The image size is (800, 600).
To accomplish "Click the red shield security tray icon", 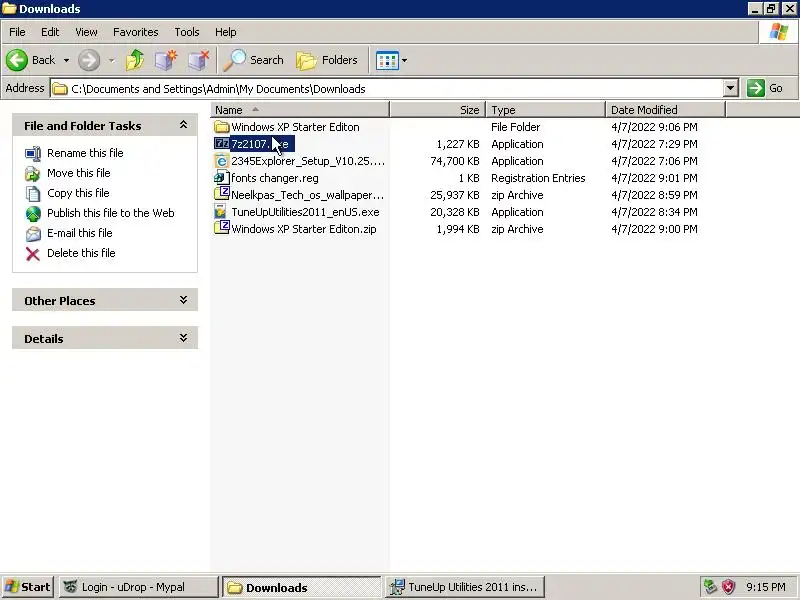I will [729, 587].
